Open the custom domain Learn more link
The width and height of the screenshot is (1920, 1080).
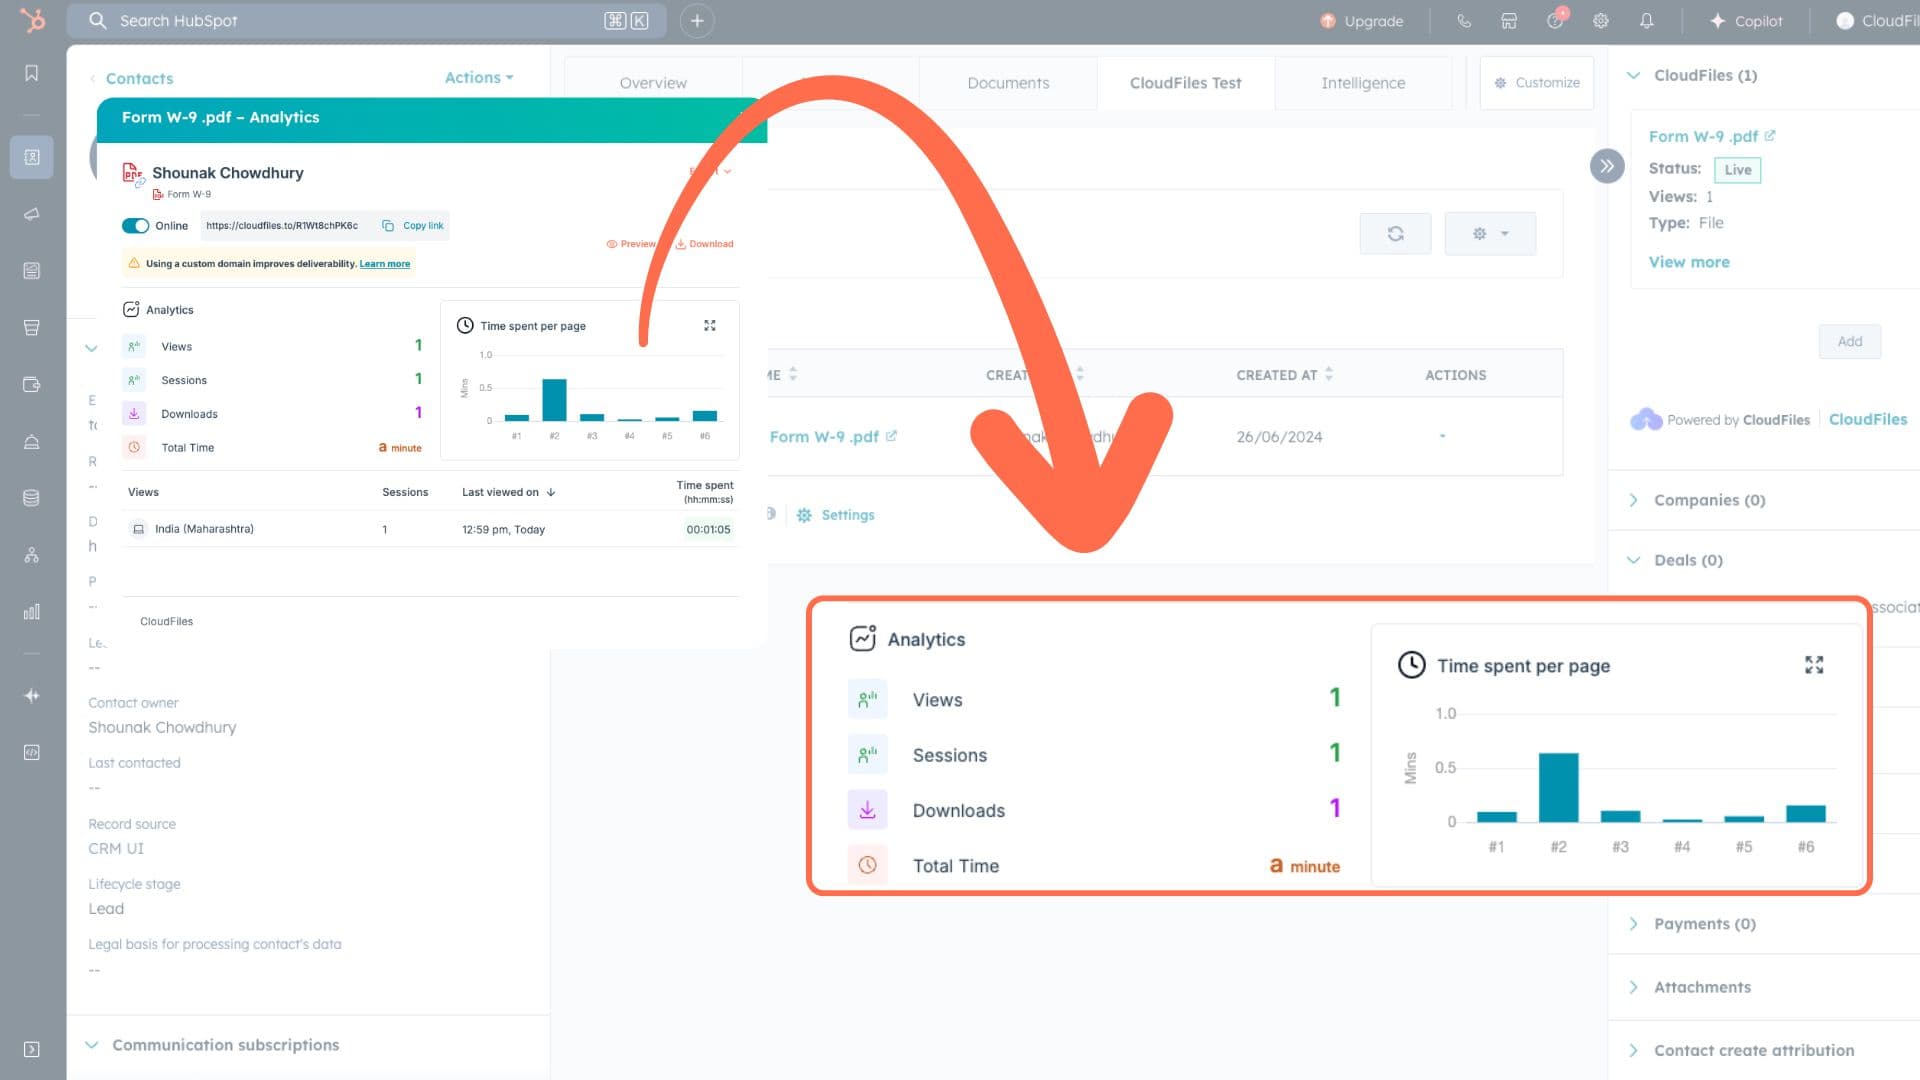[x=384, y=263]
